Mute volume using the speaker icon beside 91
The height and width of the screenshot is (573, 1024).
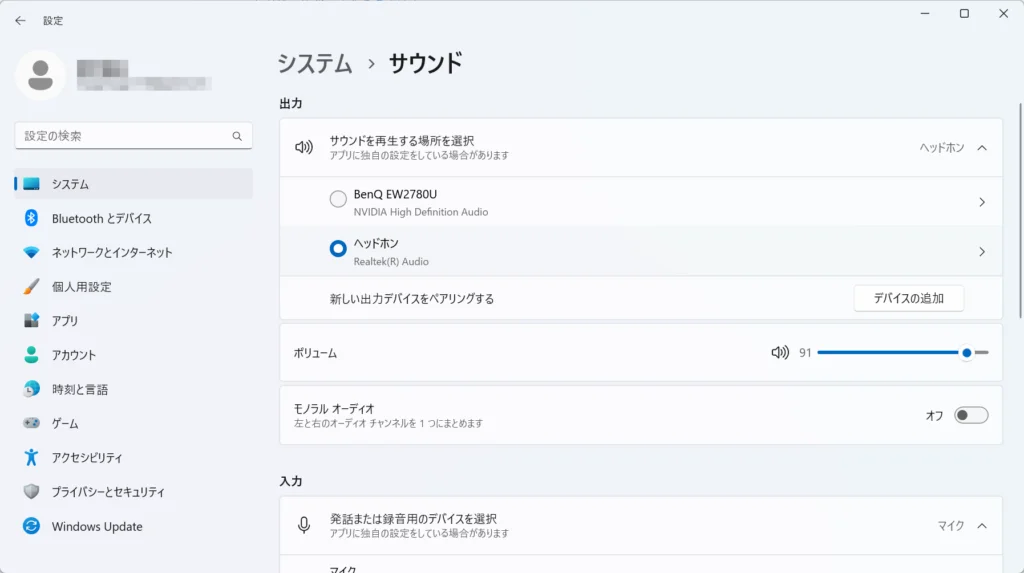pos(780,352)
